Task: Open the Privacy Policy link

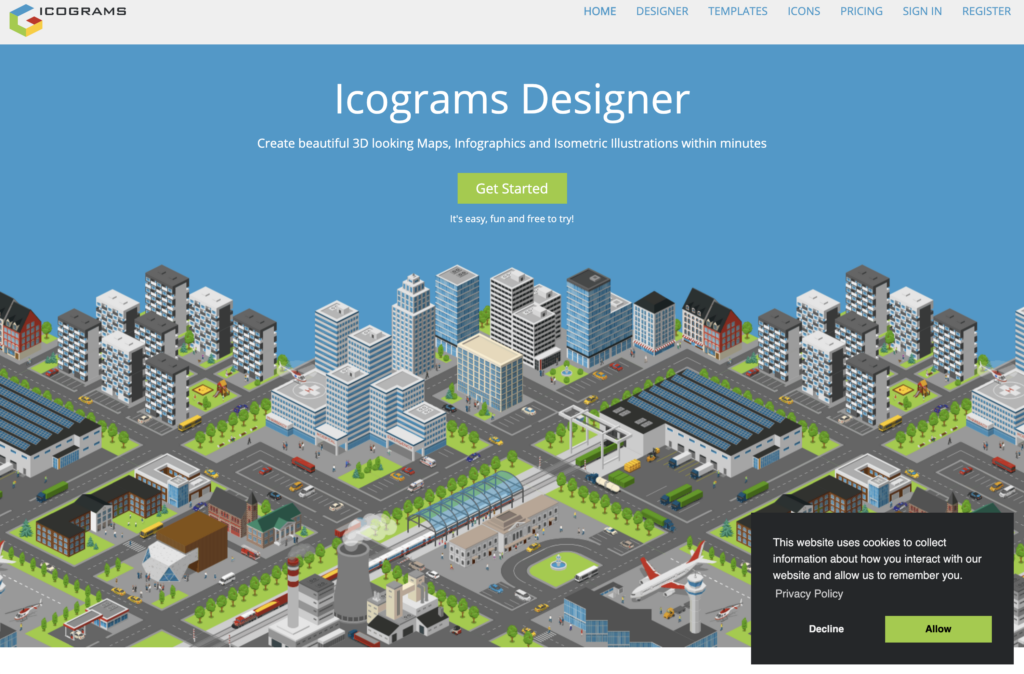Action: pyautogui.click(x=808, y=594)
